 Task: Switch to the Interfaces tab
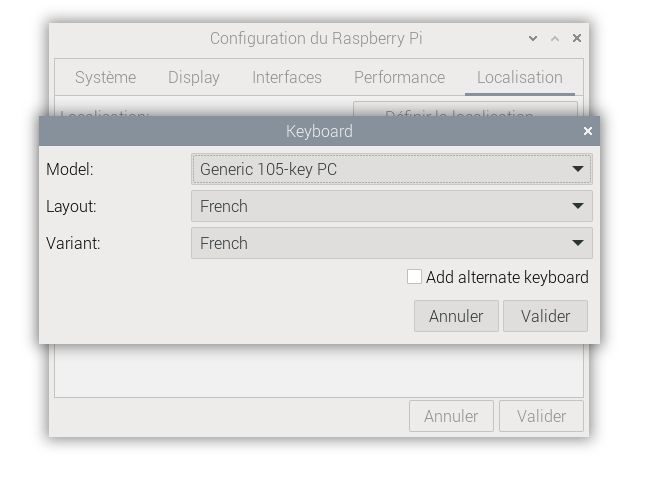point(287,78)
